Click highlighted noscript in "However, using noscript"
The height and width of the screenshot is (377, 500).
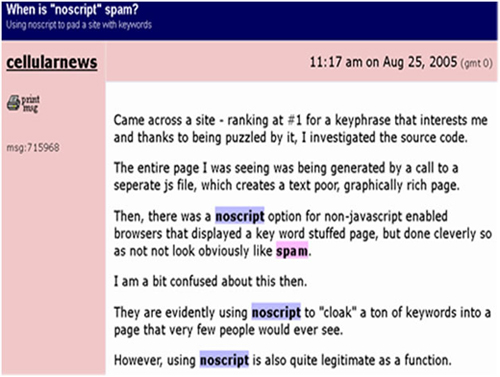click(224, 360)
